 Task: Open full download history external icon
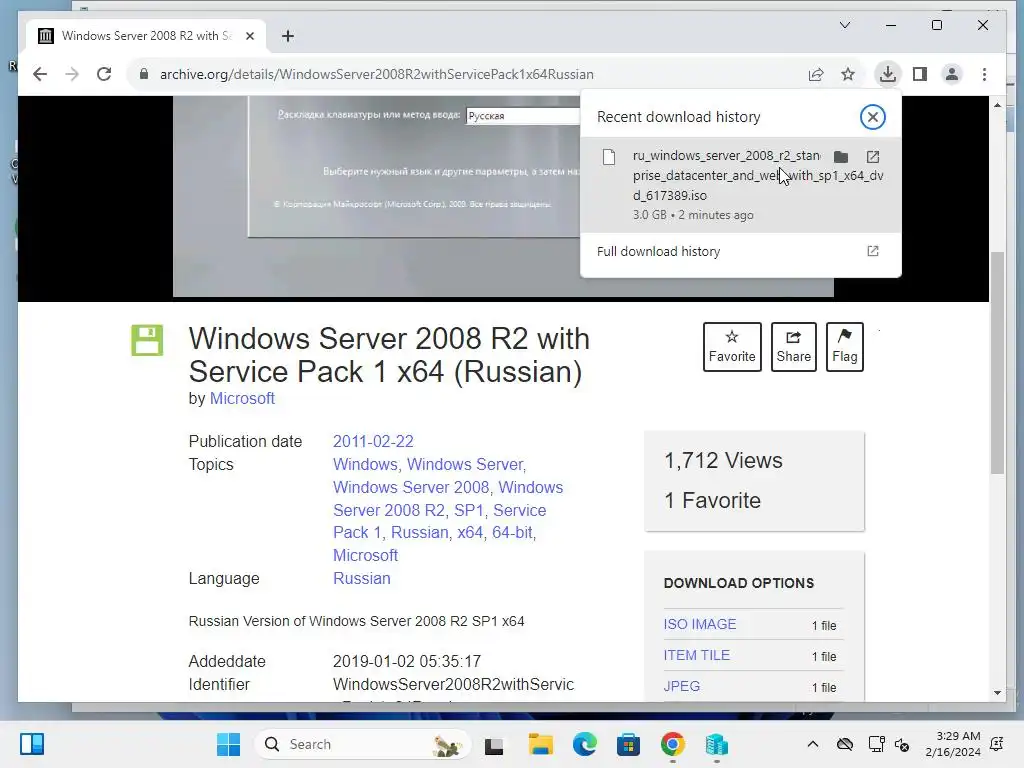click(872, 251)
